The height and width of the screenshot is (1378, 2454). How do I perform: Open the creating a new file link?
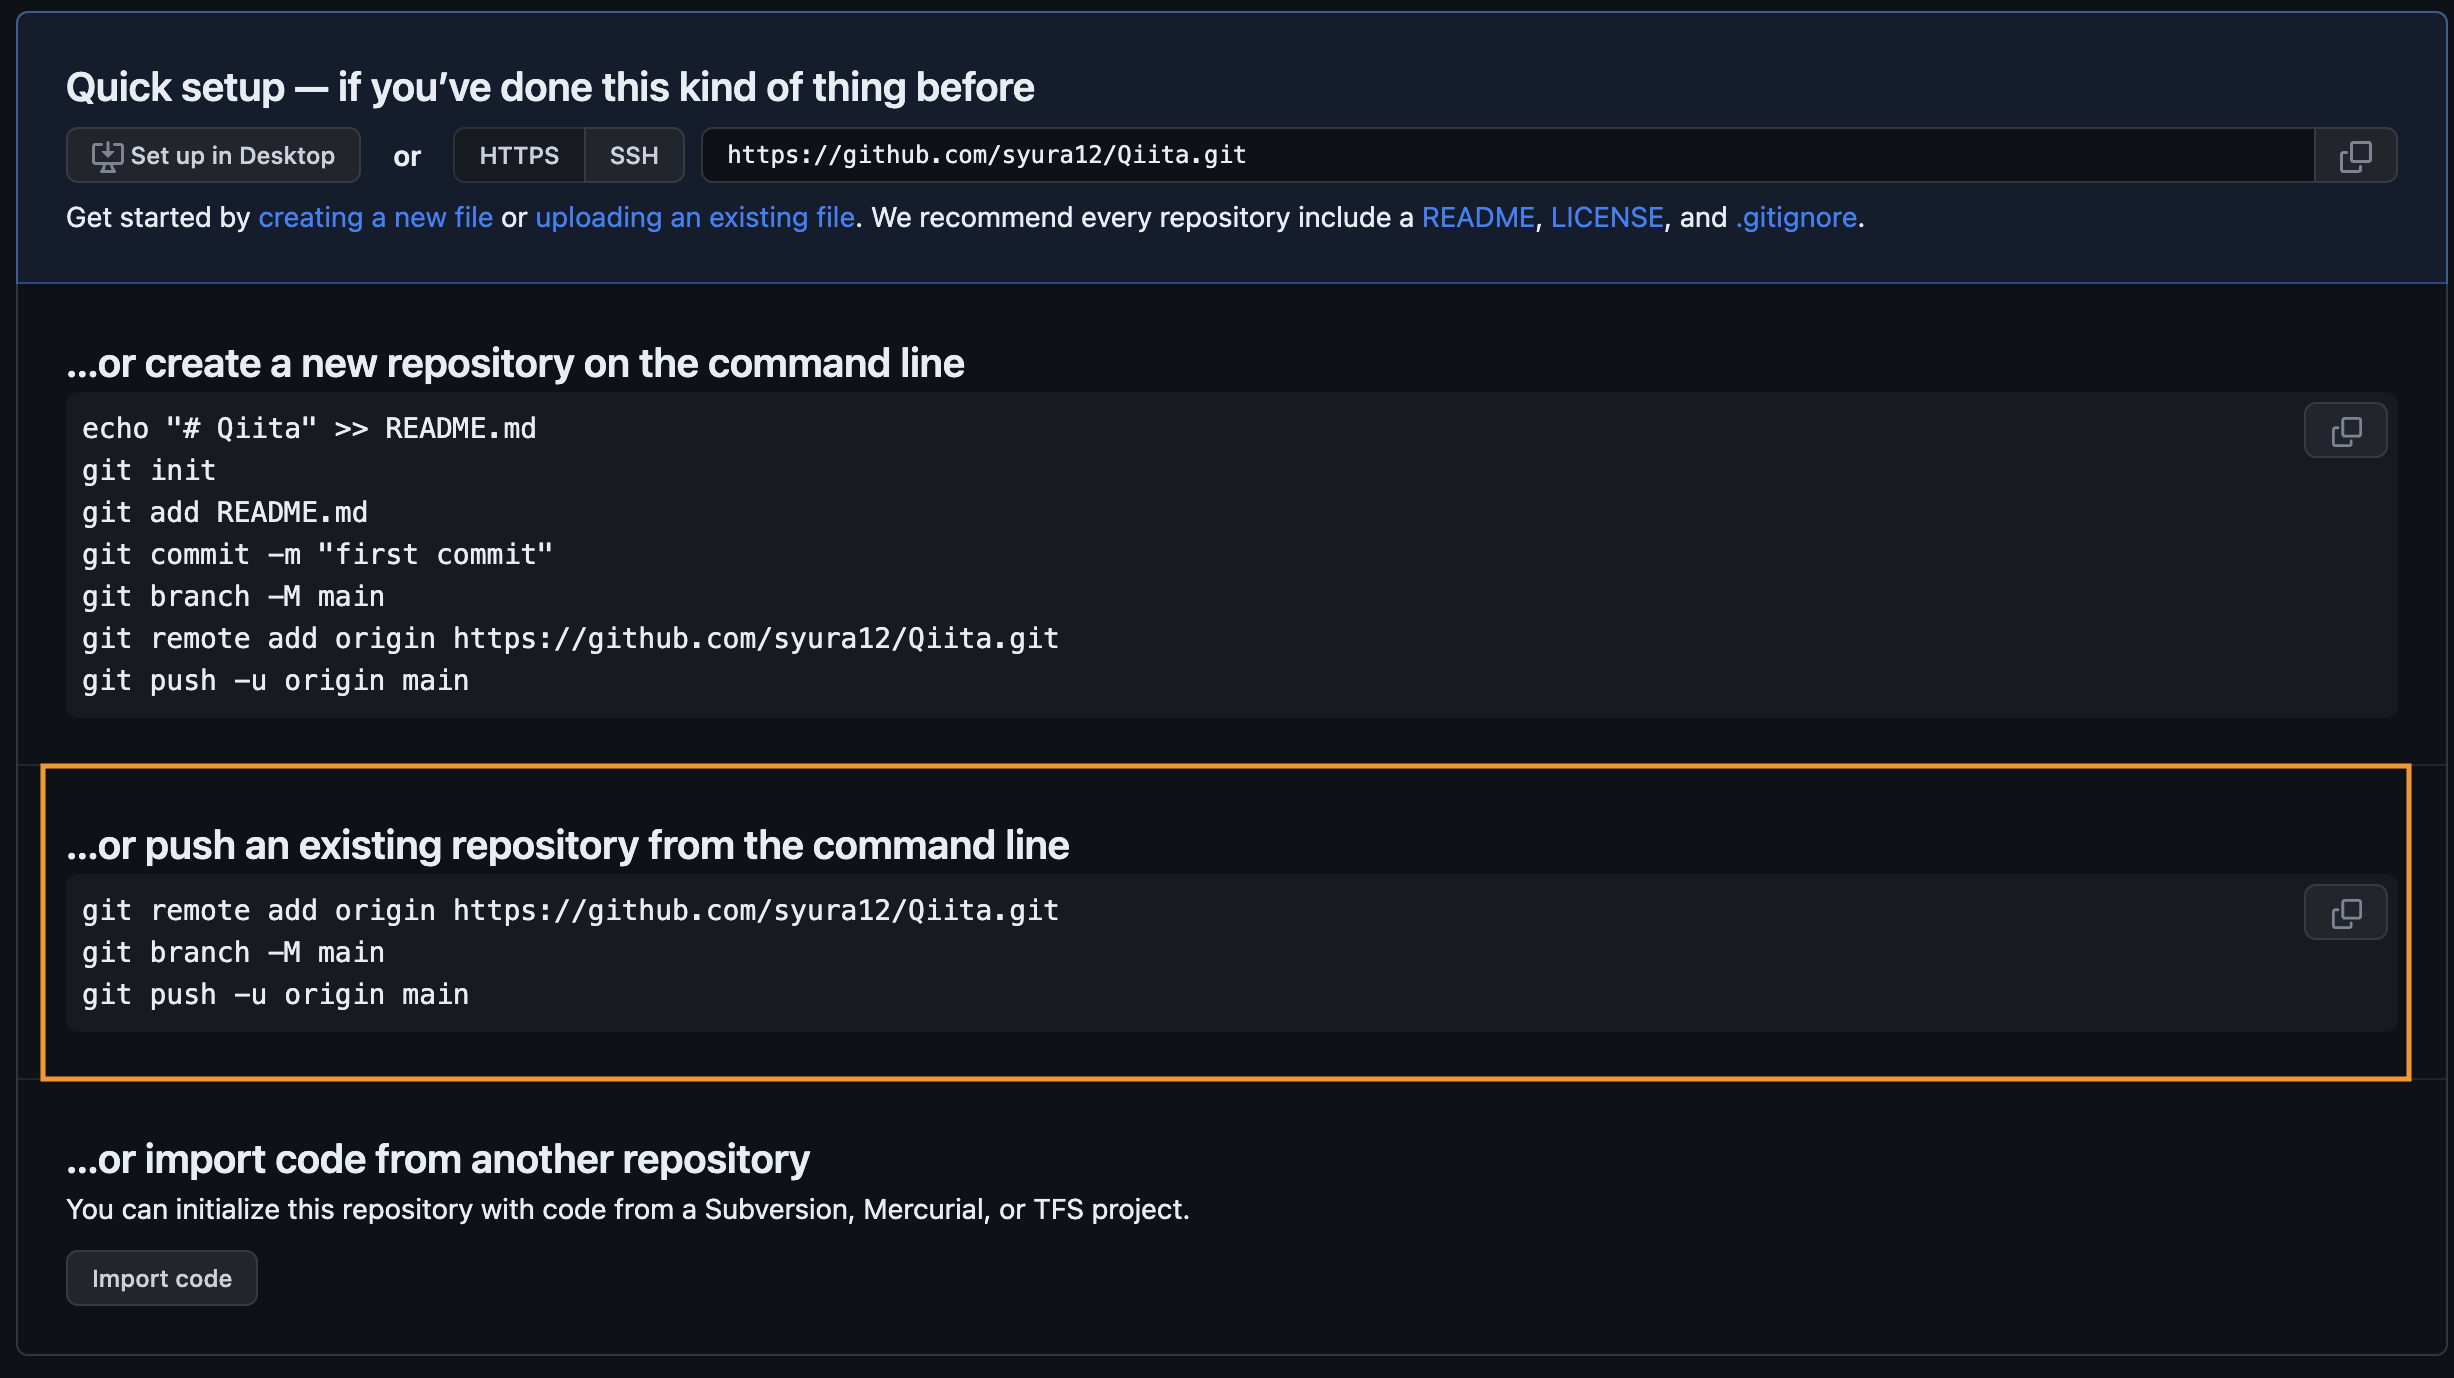[375, 217]
